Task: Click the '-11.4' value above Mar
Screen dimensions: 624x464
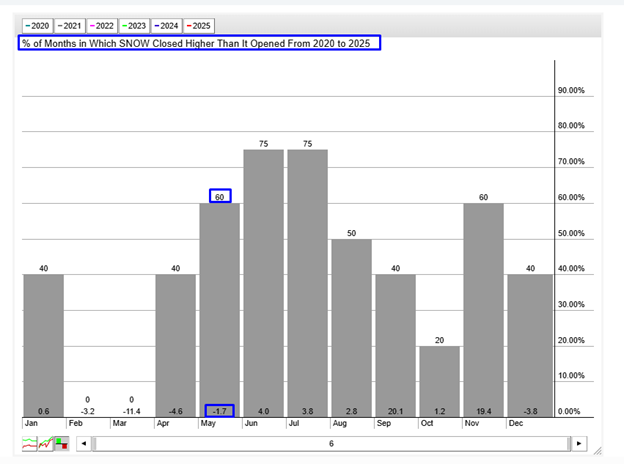Action: [x=131, y=411]
